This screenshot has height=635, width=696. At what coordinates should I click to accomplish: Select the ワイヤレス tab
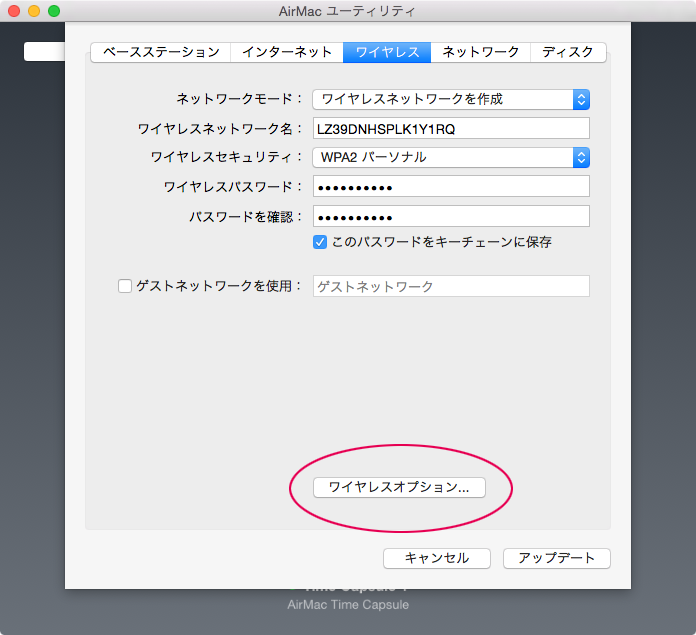387,52
